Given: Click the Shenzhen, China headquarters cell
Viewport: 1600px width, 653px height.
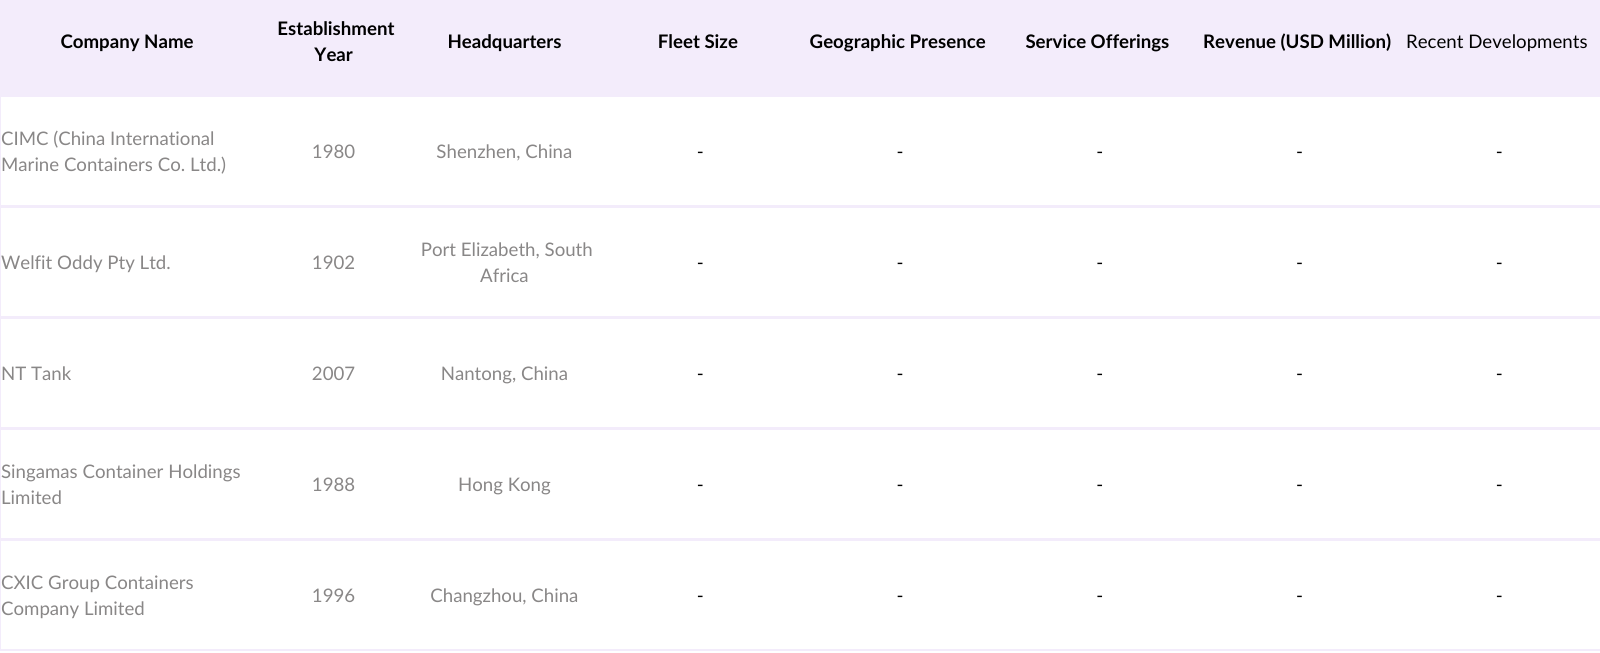Looking at the screenshot, I should click(504, 152).
